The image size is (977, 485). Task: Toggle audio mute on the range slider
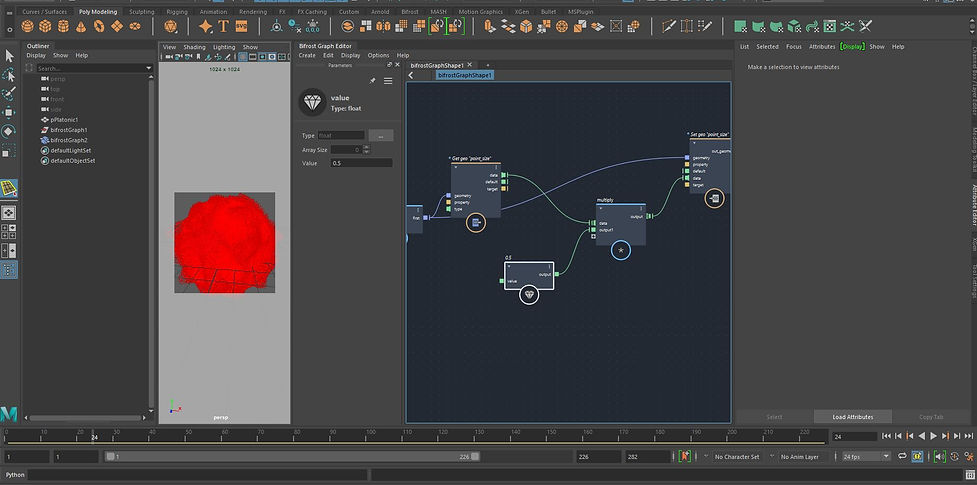939,457
